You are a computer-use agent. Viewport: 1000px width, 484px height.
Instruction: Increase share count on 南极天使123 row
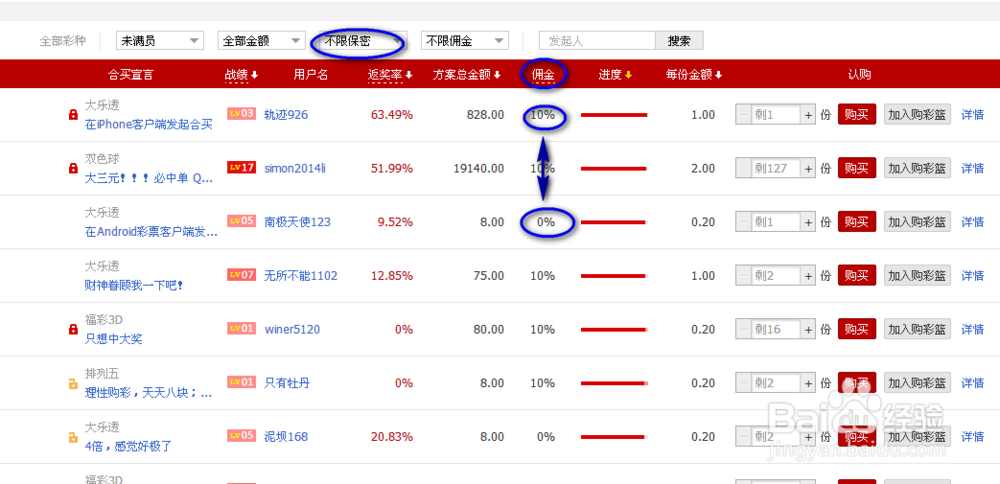point(808,222)
